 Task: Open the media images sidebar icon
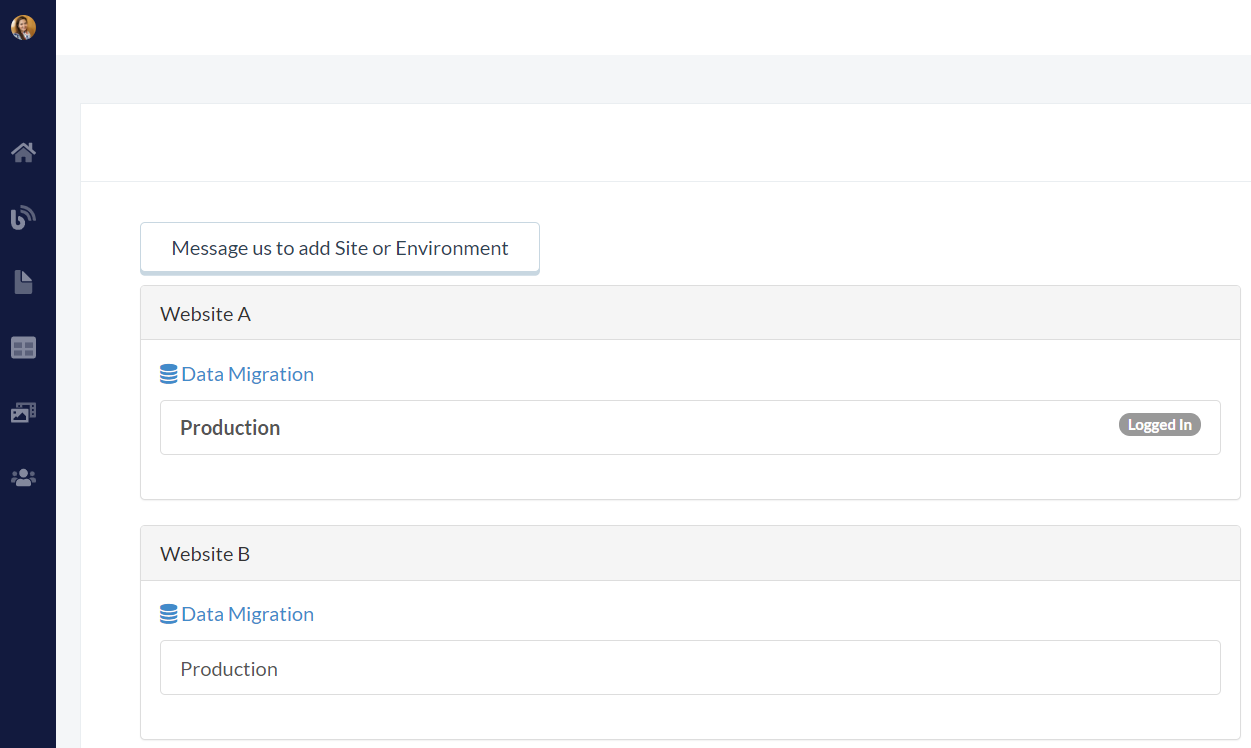(x=23, y=412)
